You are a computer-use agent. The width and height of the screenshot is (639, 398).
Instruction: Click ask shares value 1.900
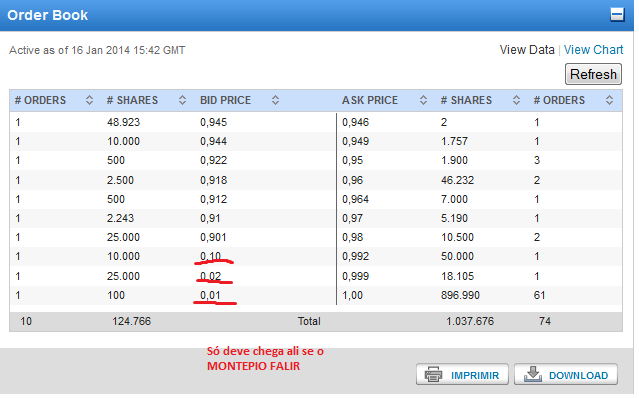(x=454, y=161)
